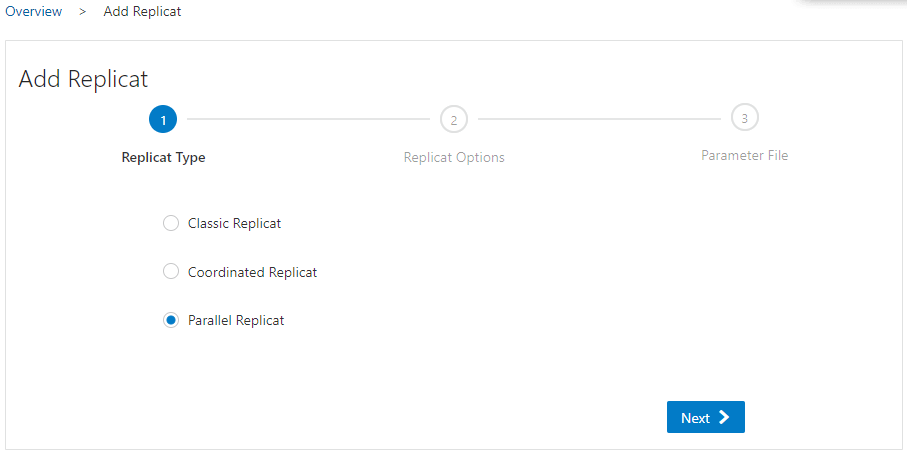Switch to the Replicat Options step label
This screenshot has height=452, width=907.
pos(453,157)
